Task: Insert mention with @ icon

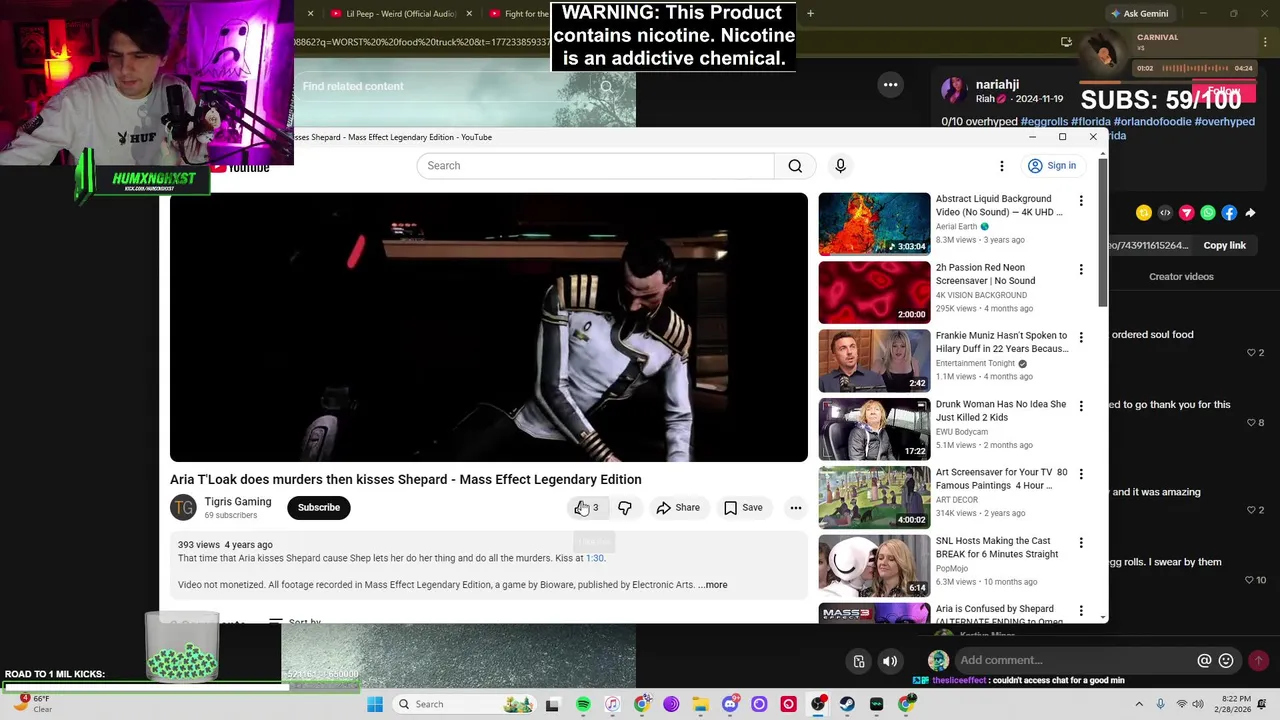Action: [x=1204, y=661]
